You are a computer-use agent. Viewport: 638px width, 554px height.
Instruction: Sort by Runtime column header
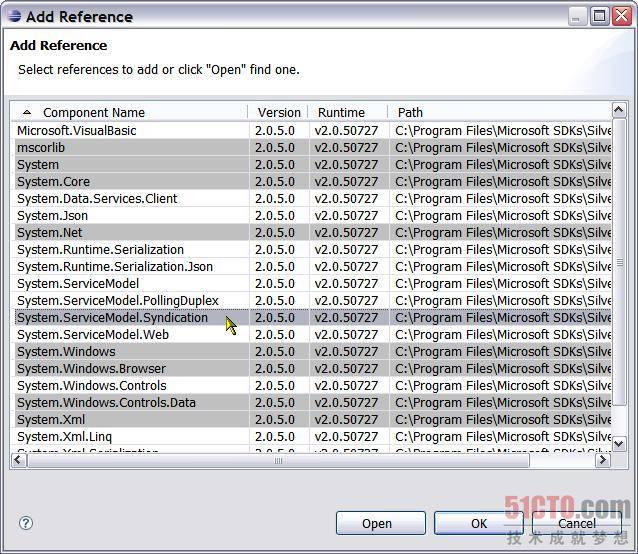(348, 112)
